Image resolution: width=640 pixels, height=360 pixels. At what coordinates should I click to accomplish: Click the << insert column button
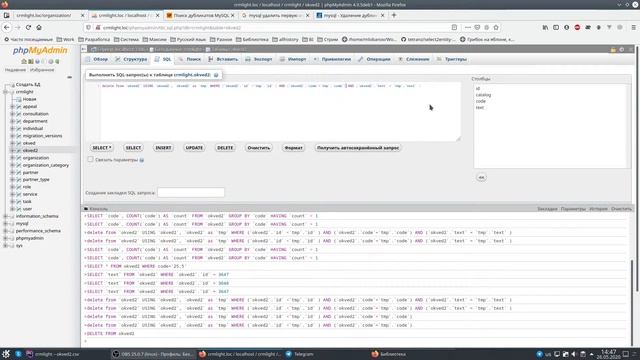tap(481, 178)
